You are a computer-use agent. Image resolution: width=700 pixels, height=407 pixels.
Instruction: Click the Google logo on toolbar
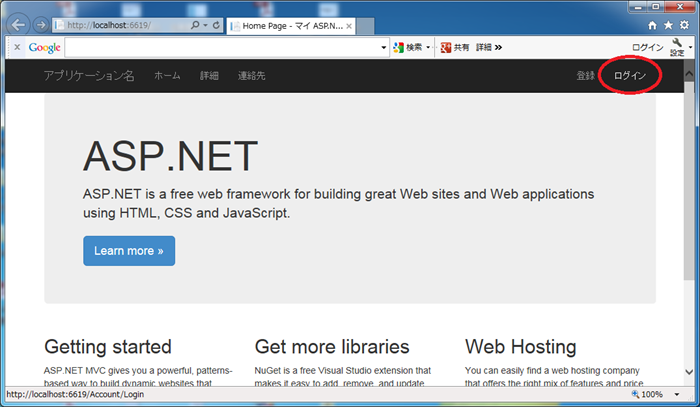44,47
